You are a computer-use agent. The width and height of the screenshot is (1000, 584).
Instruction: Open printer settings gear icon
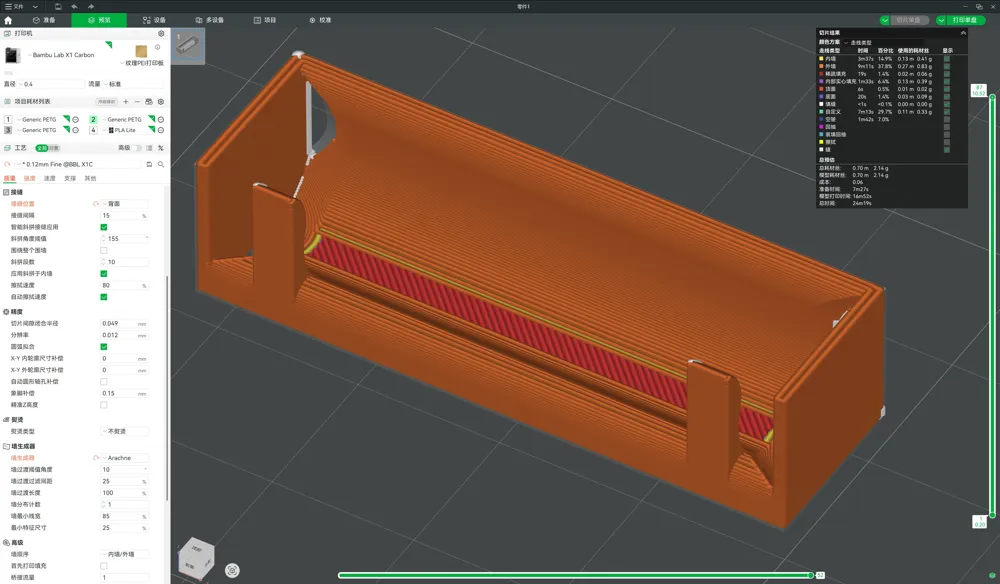tap(161, 33)
